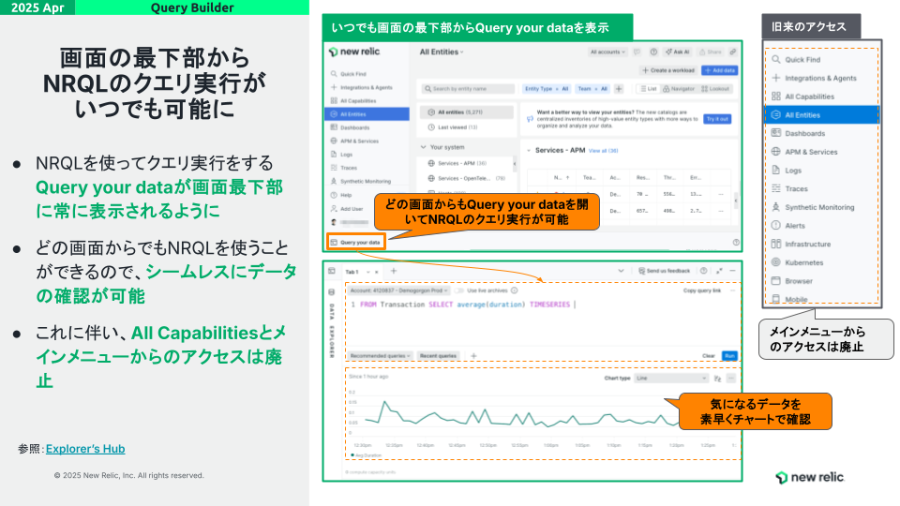Click the Try it out button
The image size is (900, 506).
point(717,119)
